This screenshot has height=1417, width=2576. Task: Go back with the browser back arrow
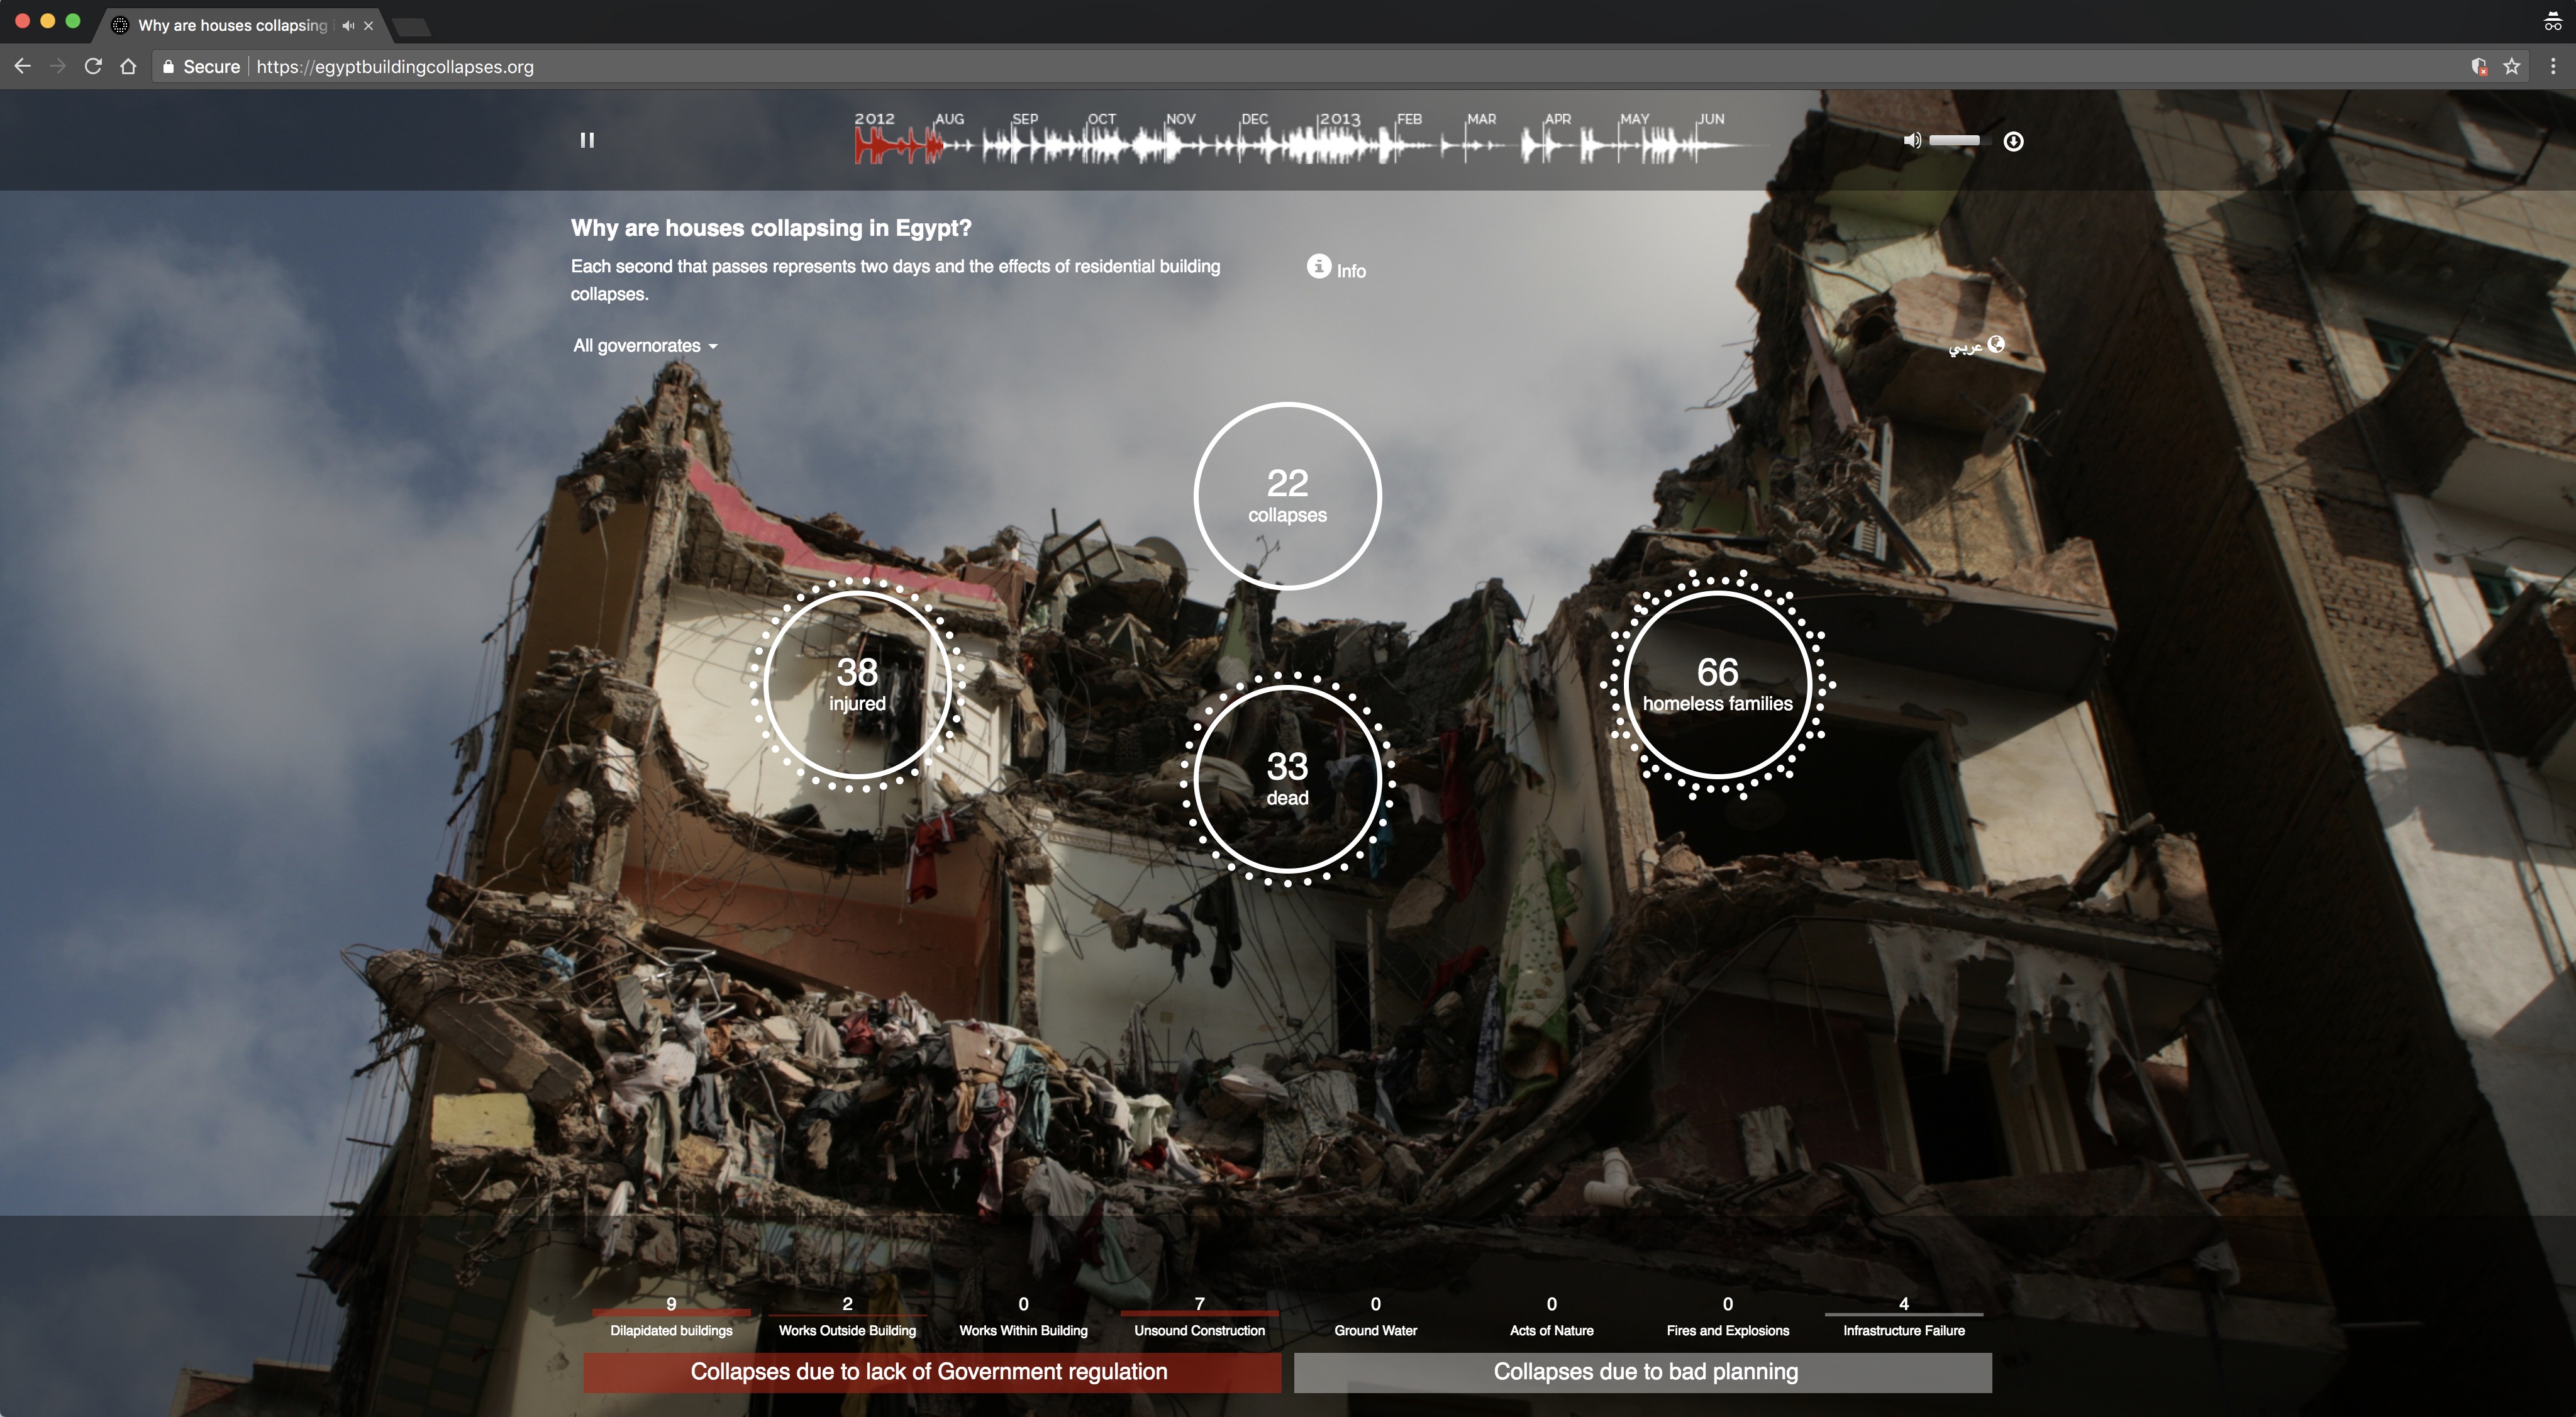22,66
